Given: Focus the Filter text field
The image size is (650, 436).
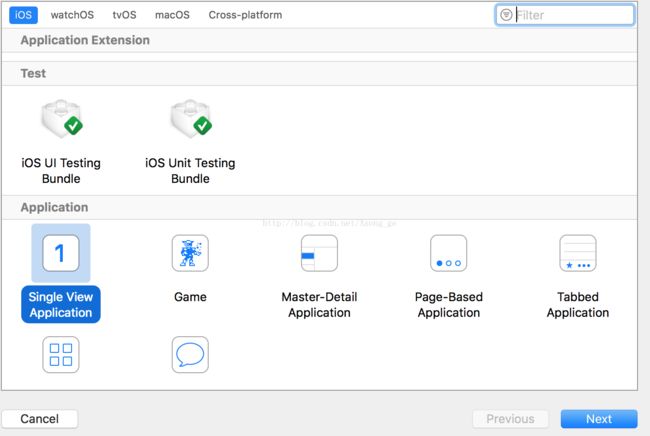Looking at the screenshot, I should click(x=572, y=15).
